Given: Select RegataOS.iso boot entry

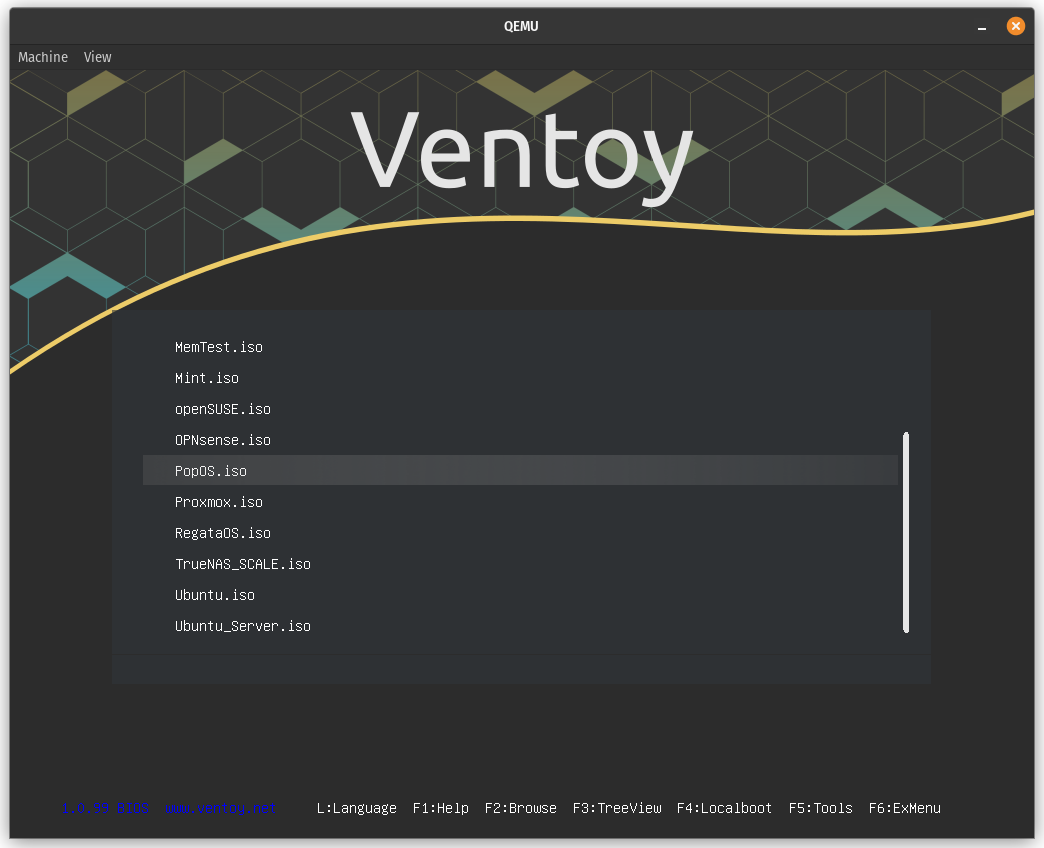Looking at the screenshot, I should pos(520,533).
